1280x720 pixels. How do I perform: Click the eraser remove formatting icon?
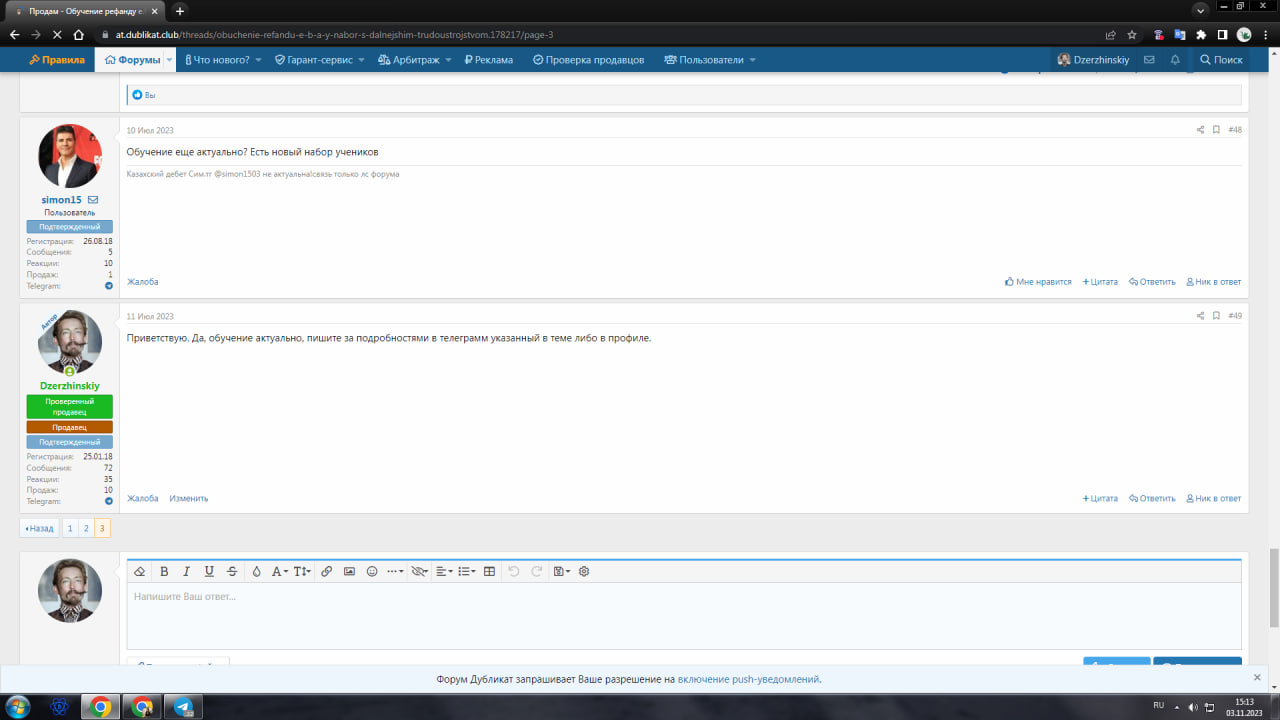(140, 571)
